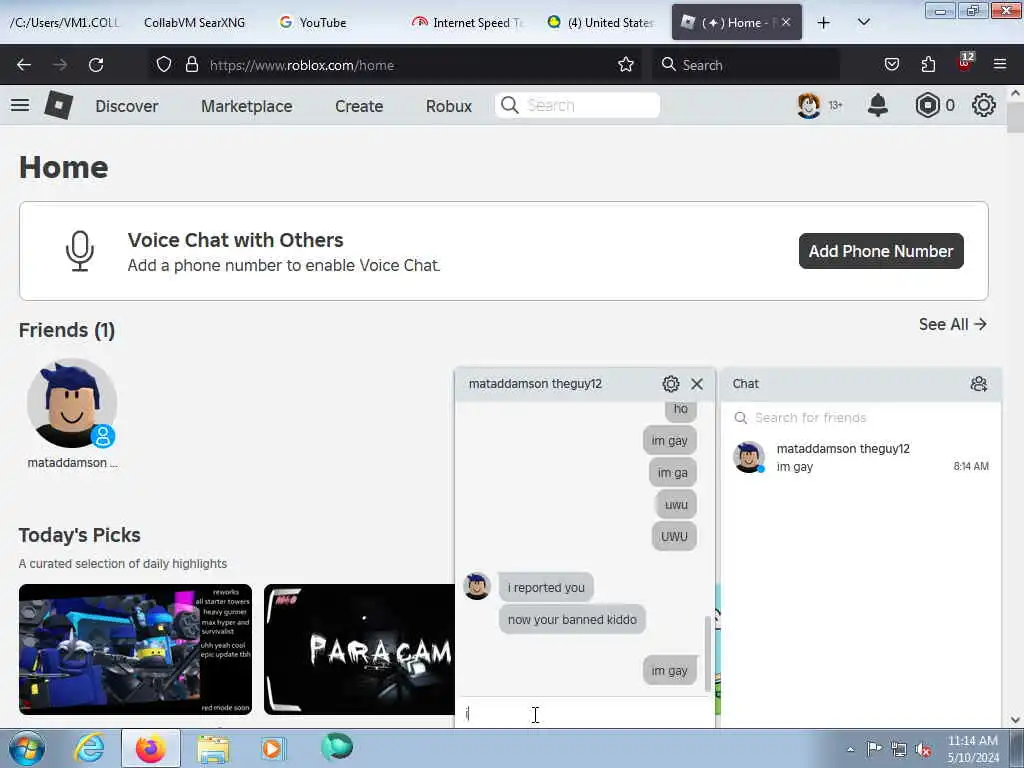Image resolution: width=1024 pixels, height=768 pixels.
Task: Click the create chat group icon
Action: [978, 384]
